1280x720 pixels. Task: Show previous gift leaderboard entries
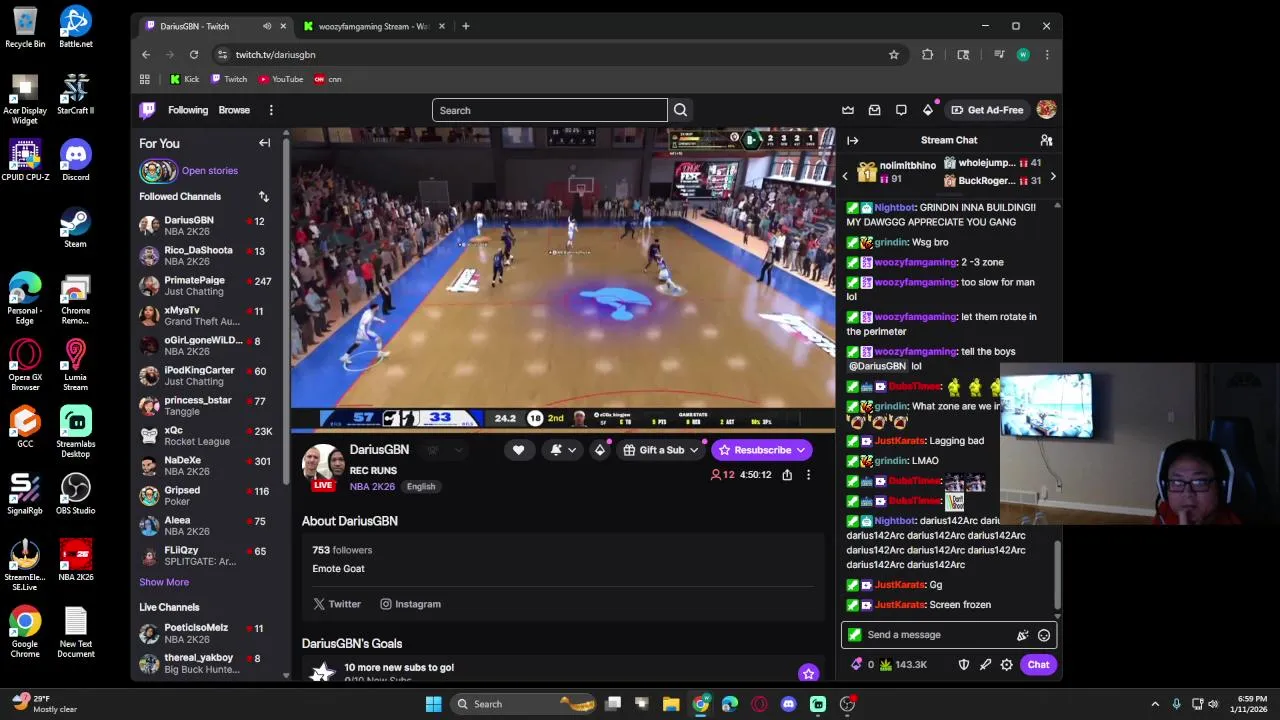click(x=844, y=176)
